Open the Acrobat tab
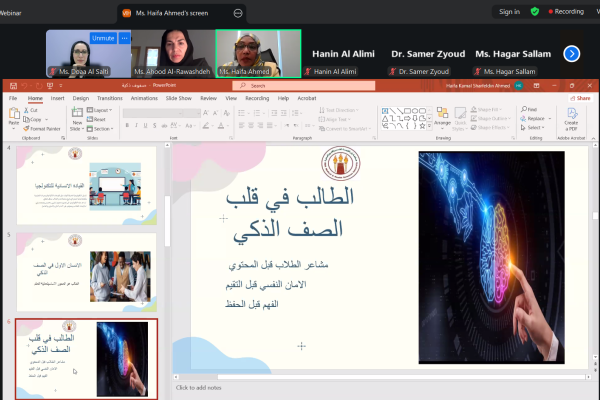This screenshot has height=400, width=600. click(307, 98)
